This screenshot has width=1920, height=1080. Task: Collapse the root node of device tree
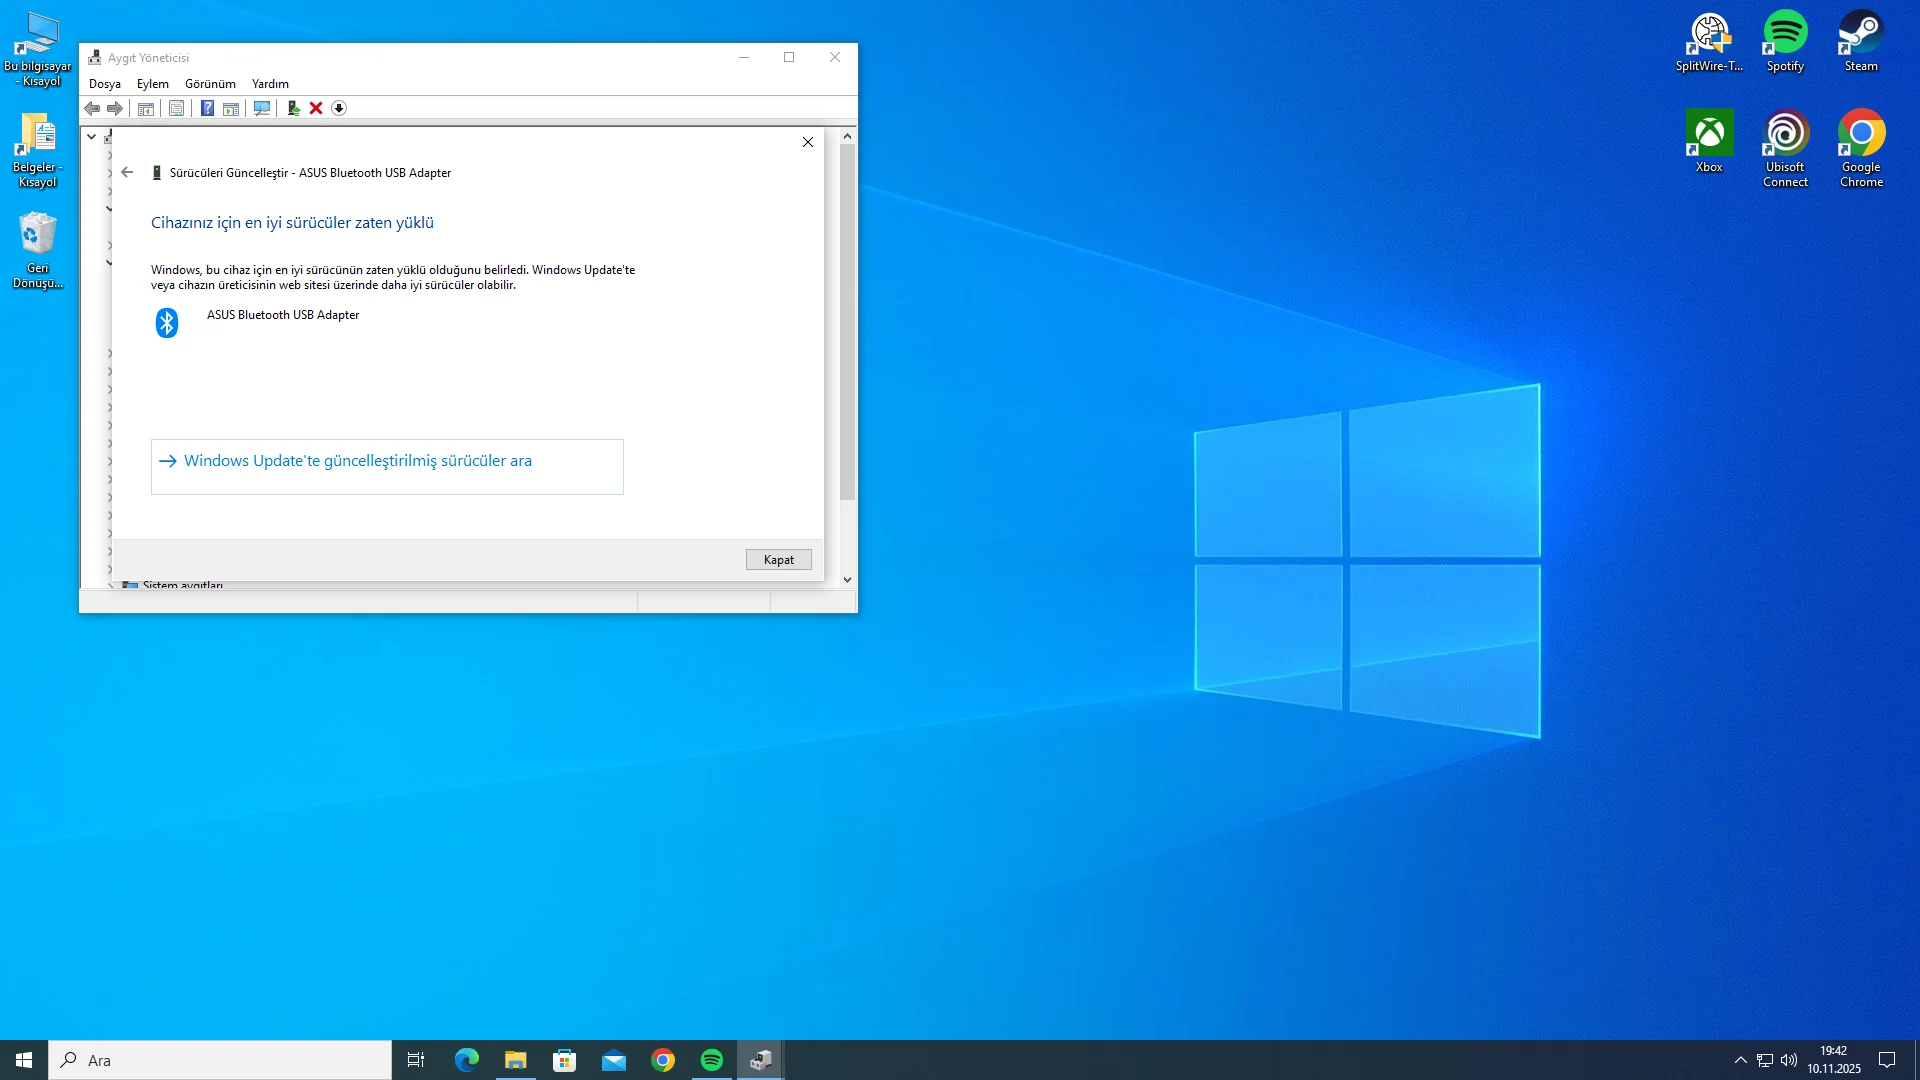92,136
